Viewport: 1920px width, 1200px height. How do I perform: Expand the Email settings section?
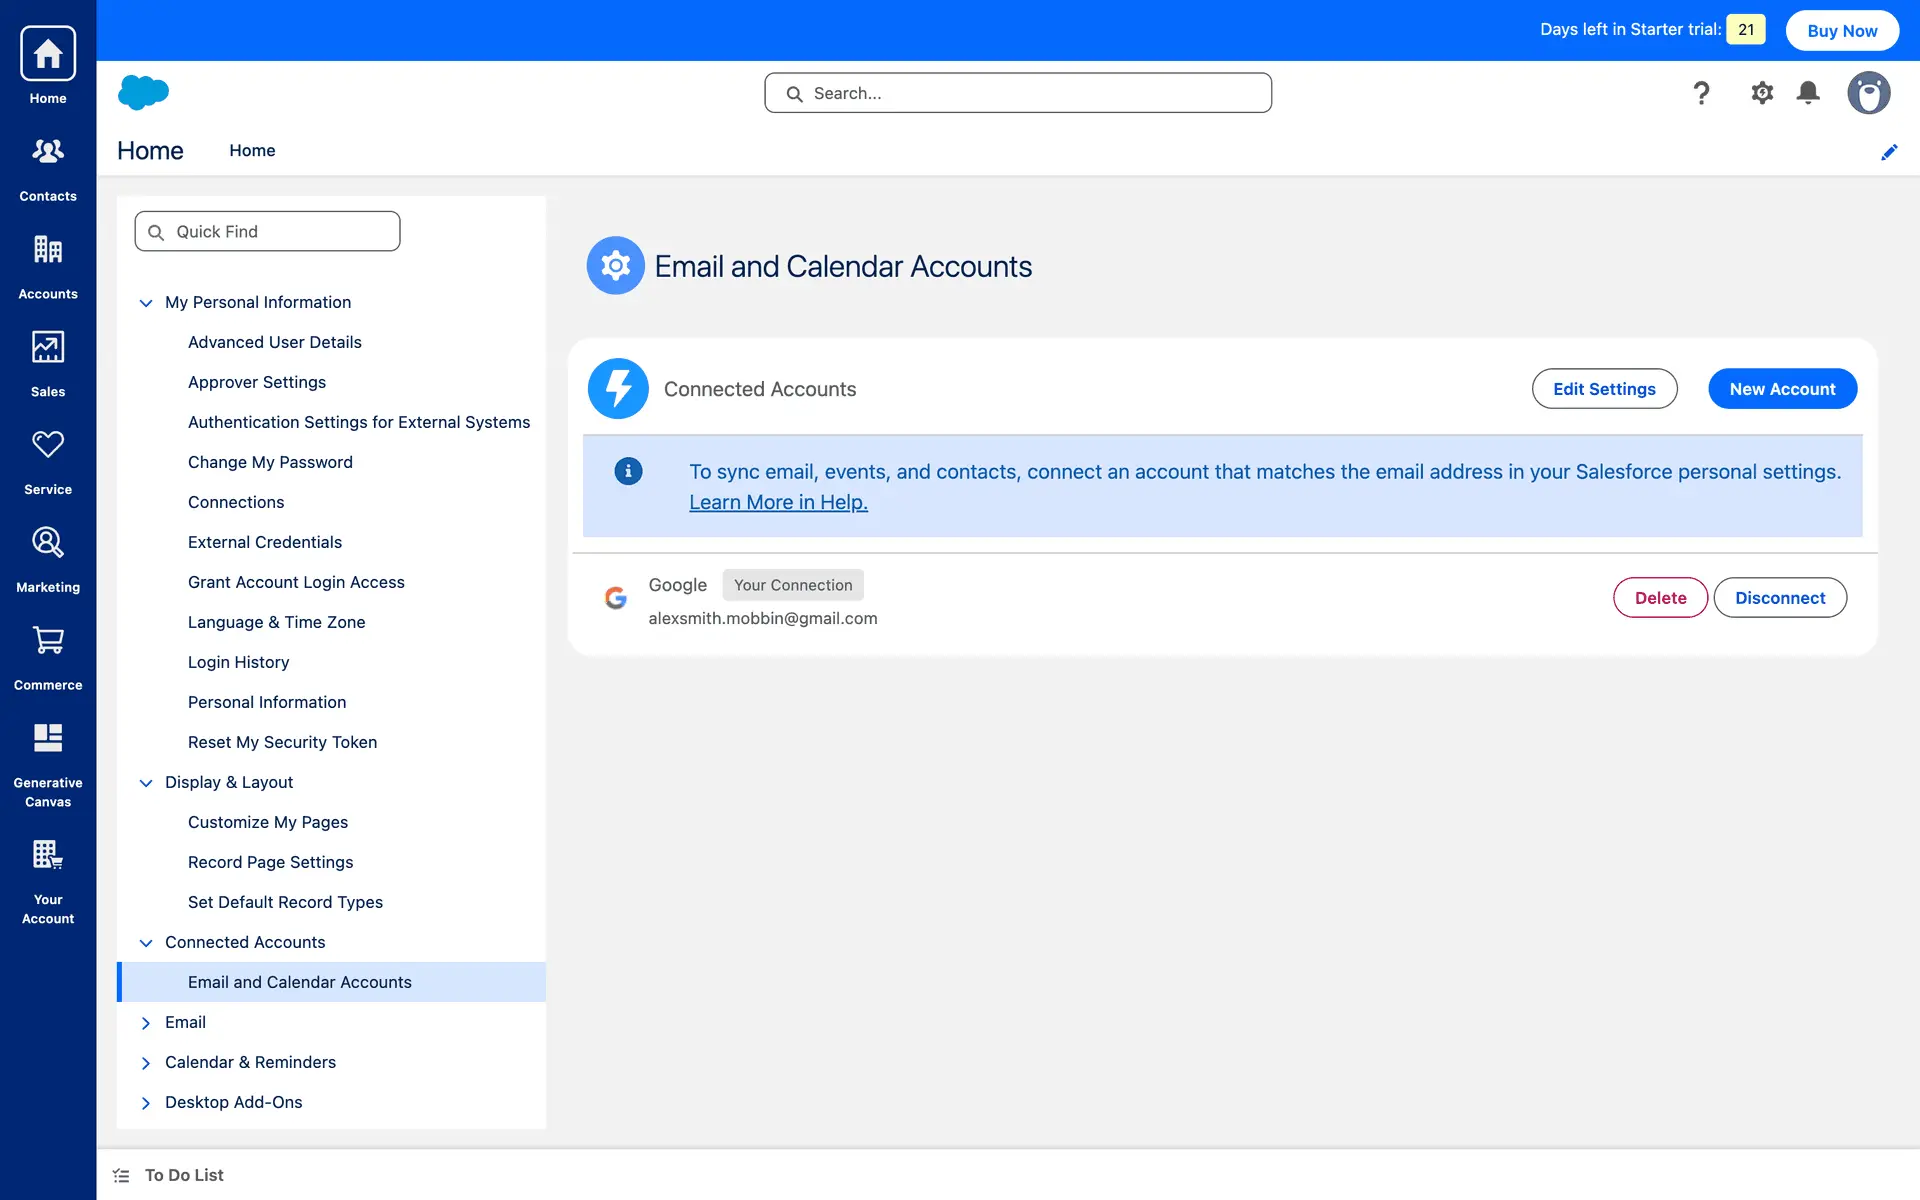tap(146, 1023)
